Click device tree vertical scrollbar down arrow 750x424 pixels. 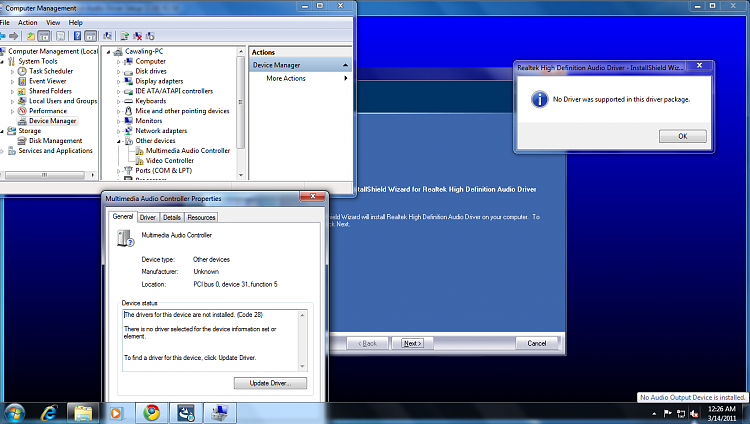point(241,175)
